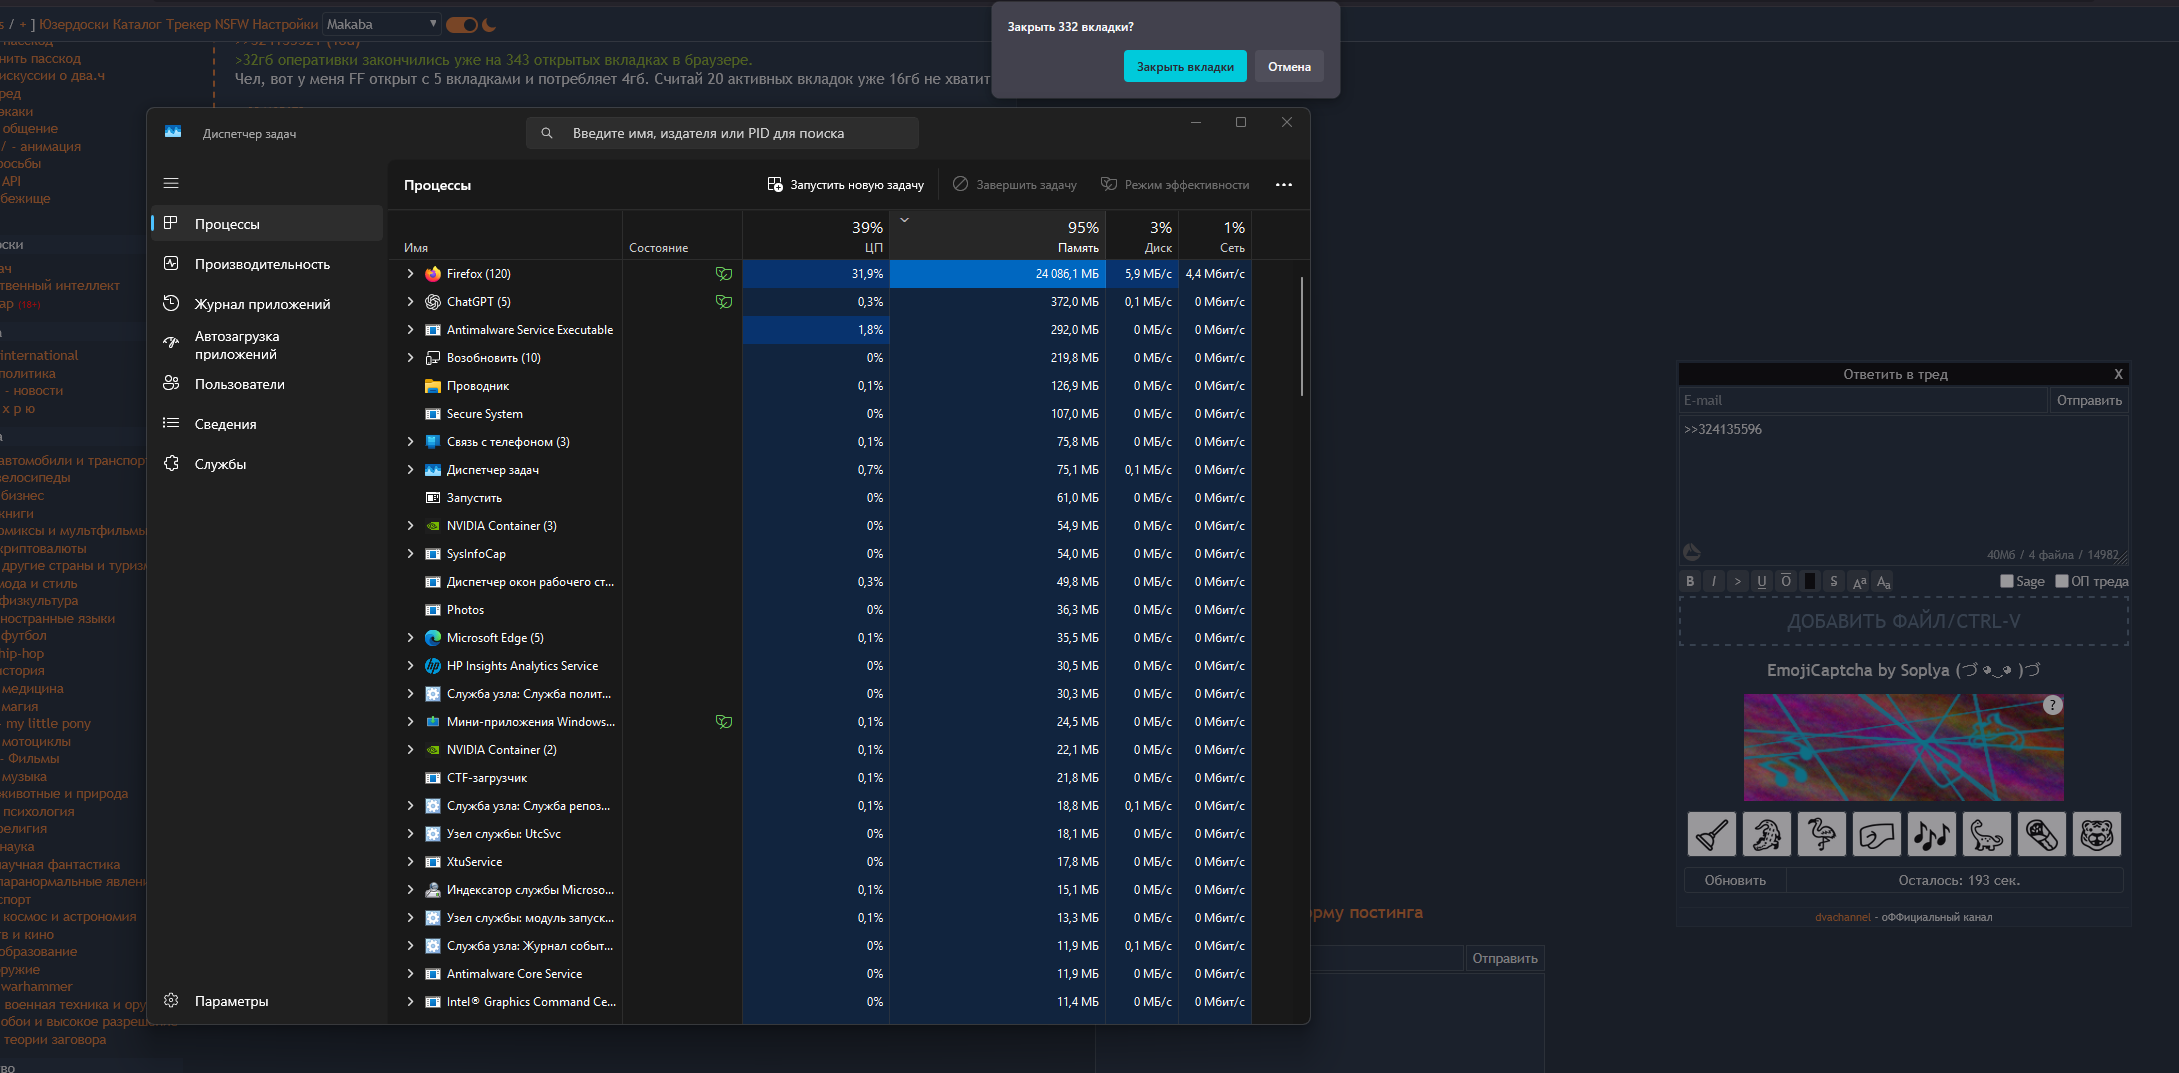
Task: Close the Ответить в тред reply form
Action: click(x=2118, y=374)
